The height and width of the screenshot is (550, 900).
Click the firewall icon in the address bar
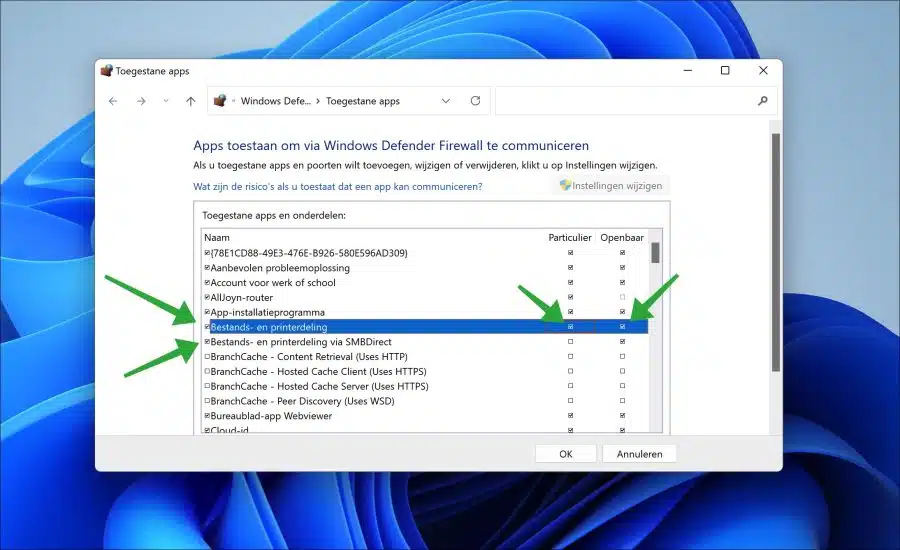(220, 100)
